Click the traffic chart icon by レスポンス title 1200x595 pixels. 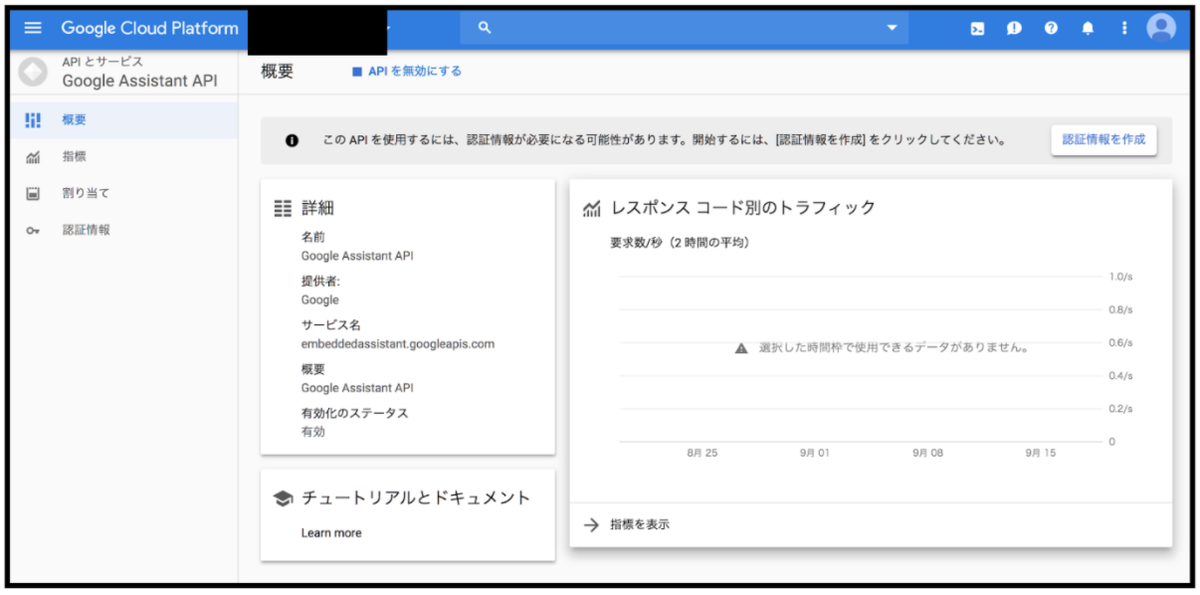(592, 208)
